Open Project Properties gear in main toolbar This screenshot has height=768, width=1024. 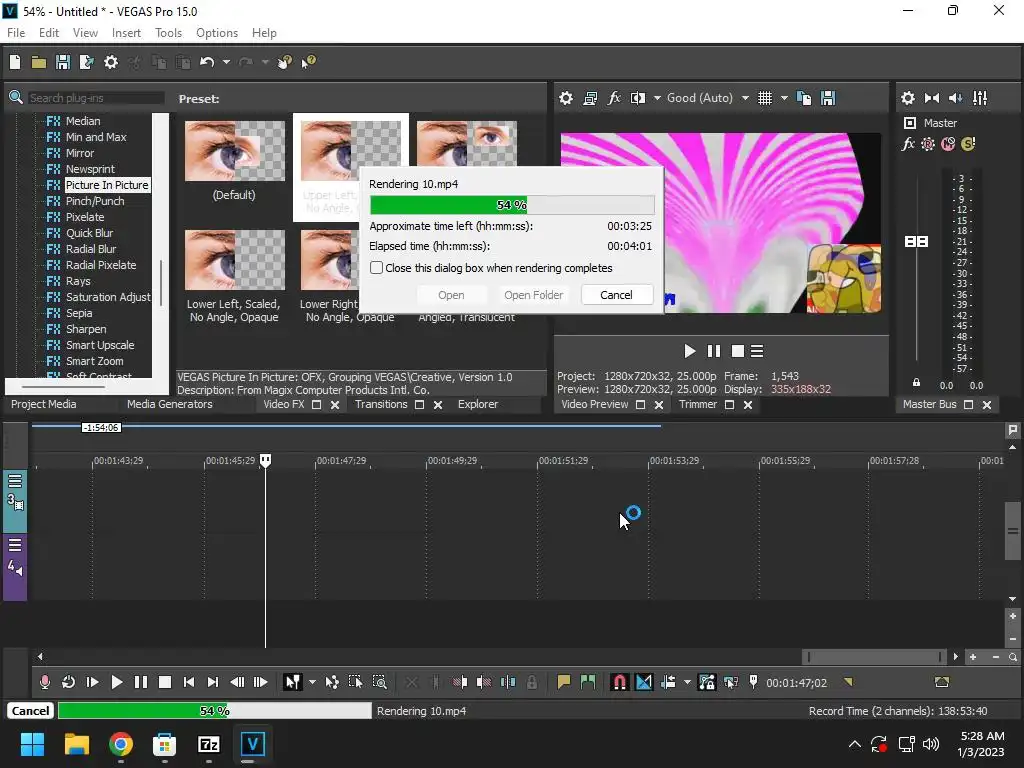(111, 62)
